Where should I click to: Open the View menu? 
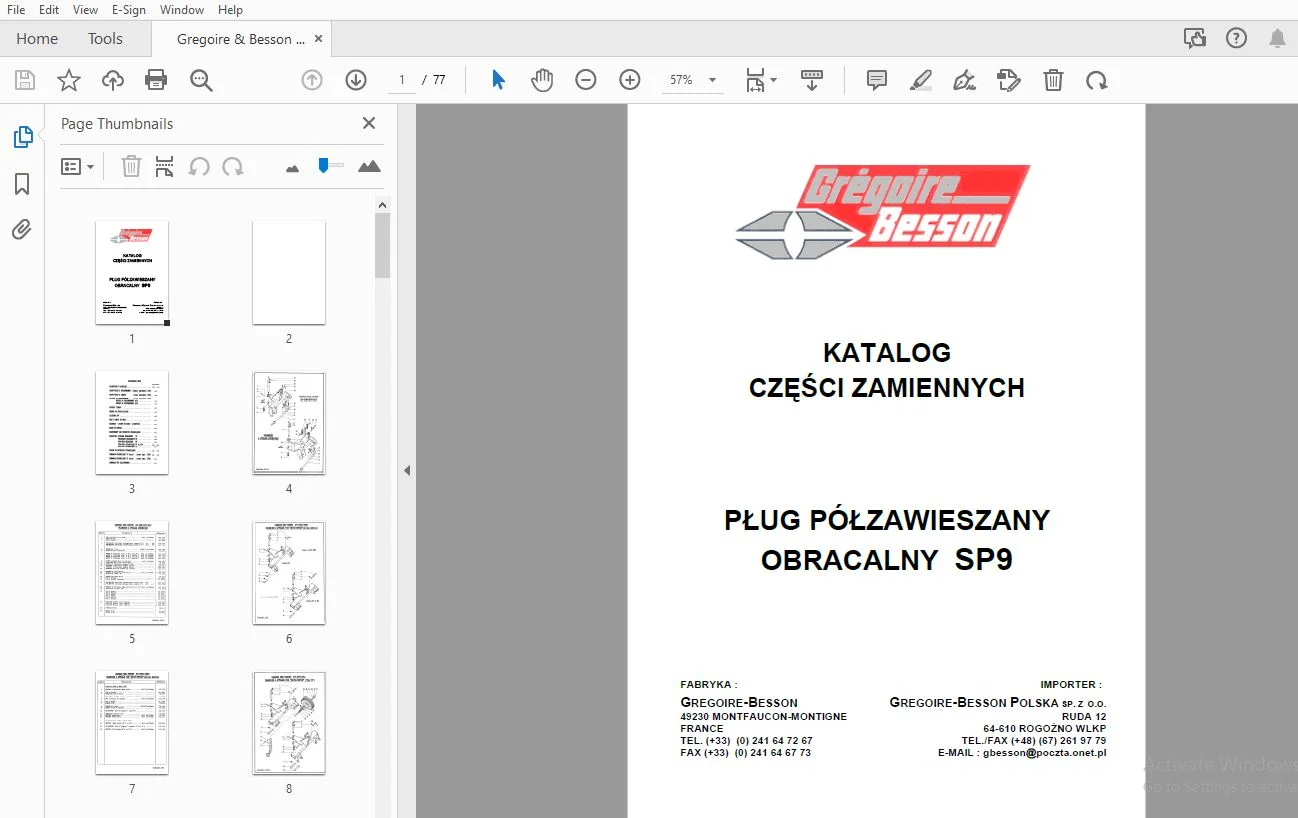pyautogui.click(x=86, y=10)
